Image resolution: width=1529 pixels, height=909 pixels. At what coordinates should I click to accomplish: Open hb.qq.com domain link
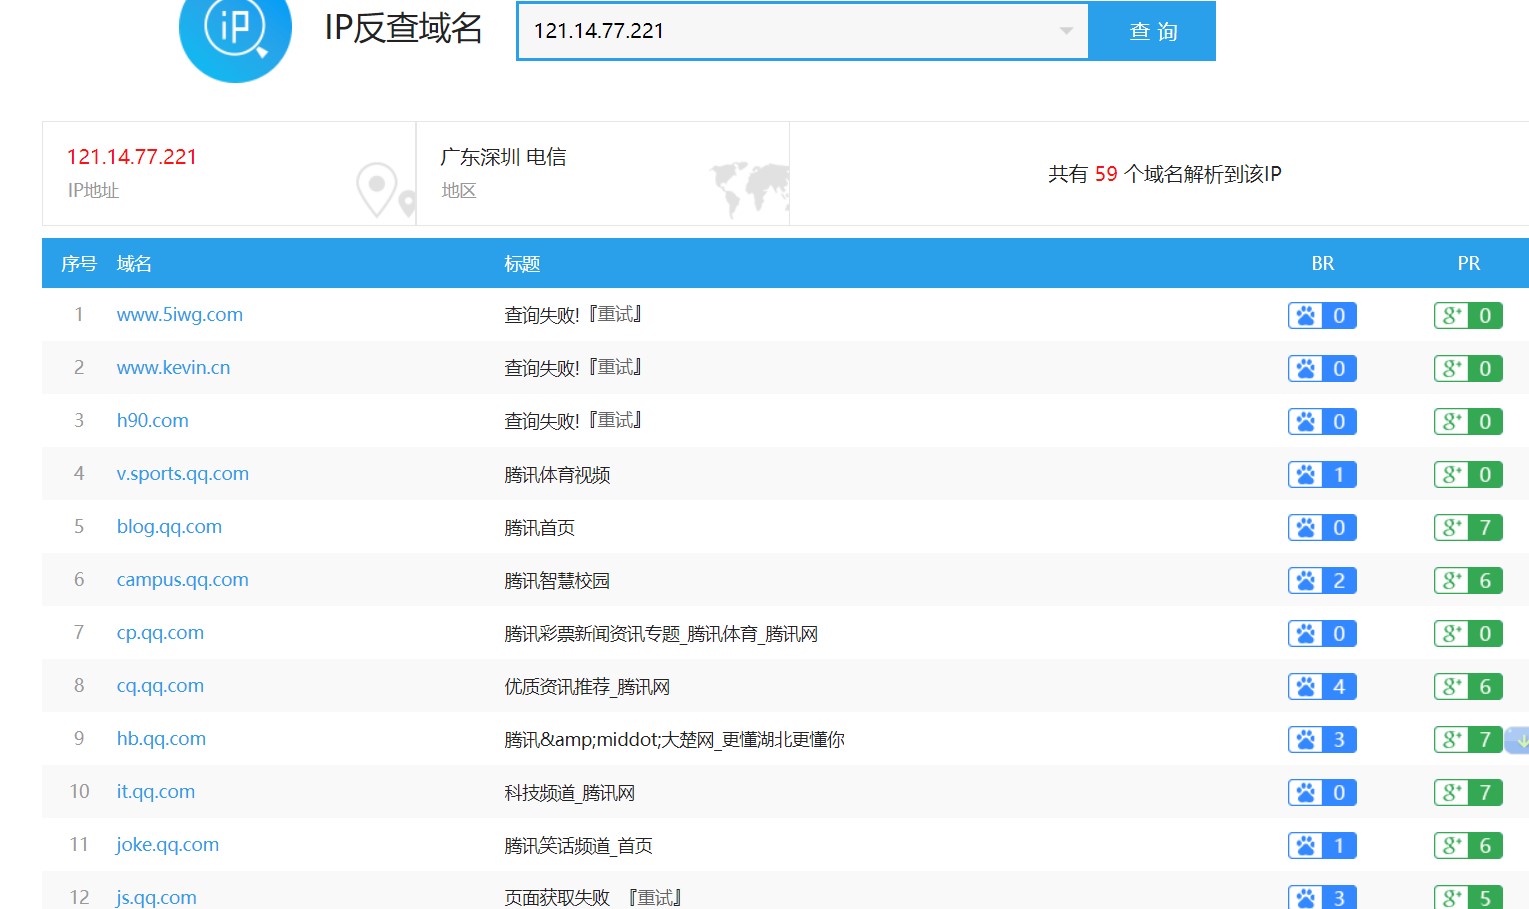[x=161, y=739]
